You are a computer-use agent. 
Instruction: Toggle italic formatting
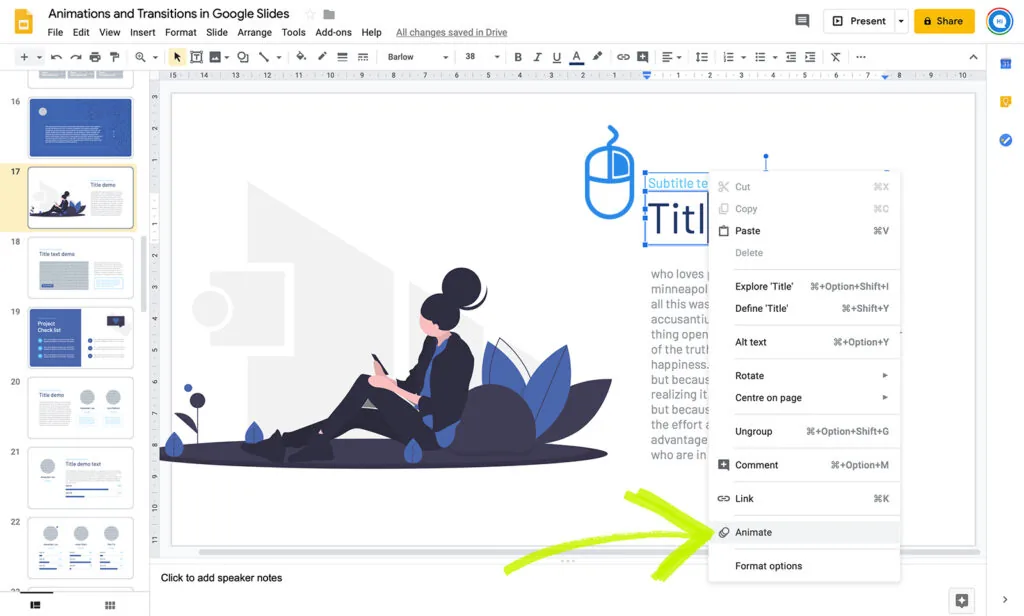tap(537, 57)
